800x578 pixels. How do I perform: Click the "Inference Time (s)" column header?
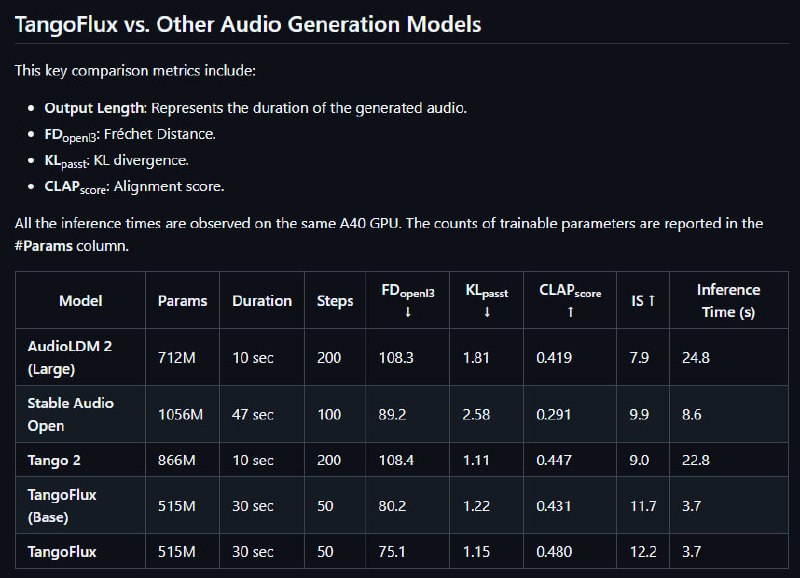(729, 300)
